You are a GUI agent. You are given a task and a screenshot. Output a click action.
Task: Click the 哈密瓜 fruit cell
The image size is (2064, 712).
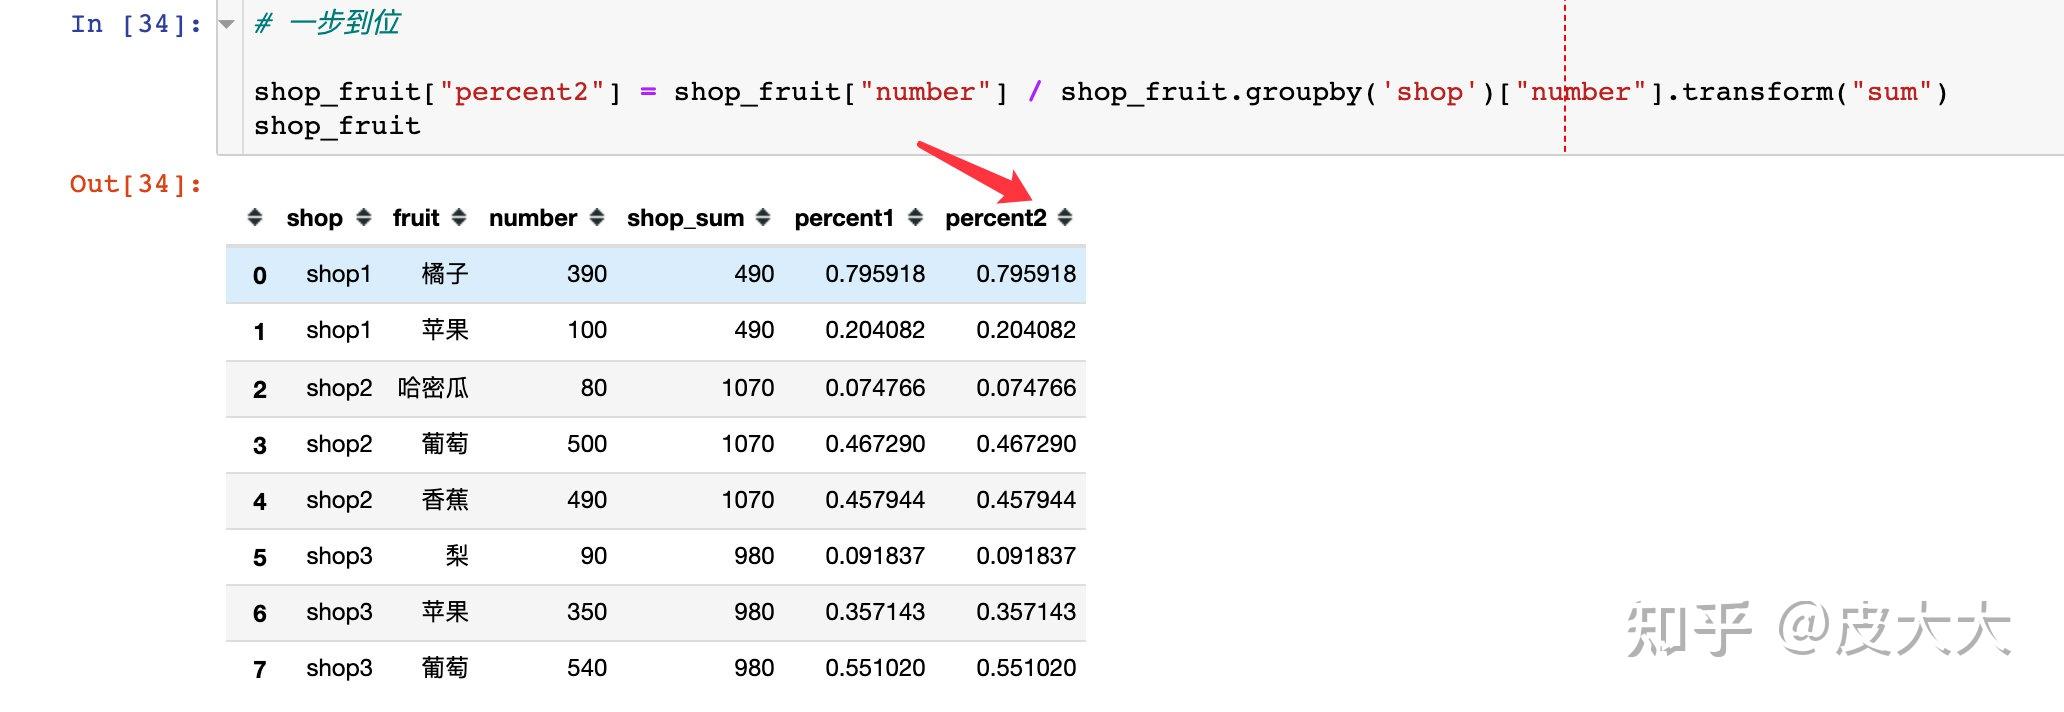click(x=433, y=388)
